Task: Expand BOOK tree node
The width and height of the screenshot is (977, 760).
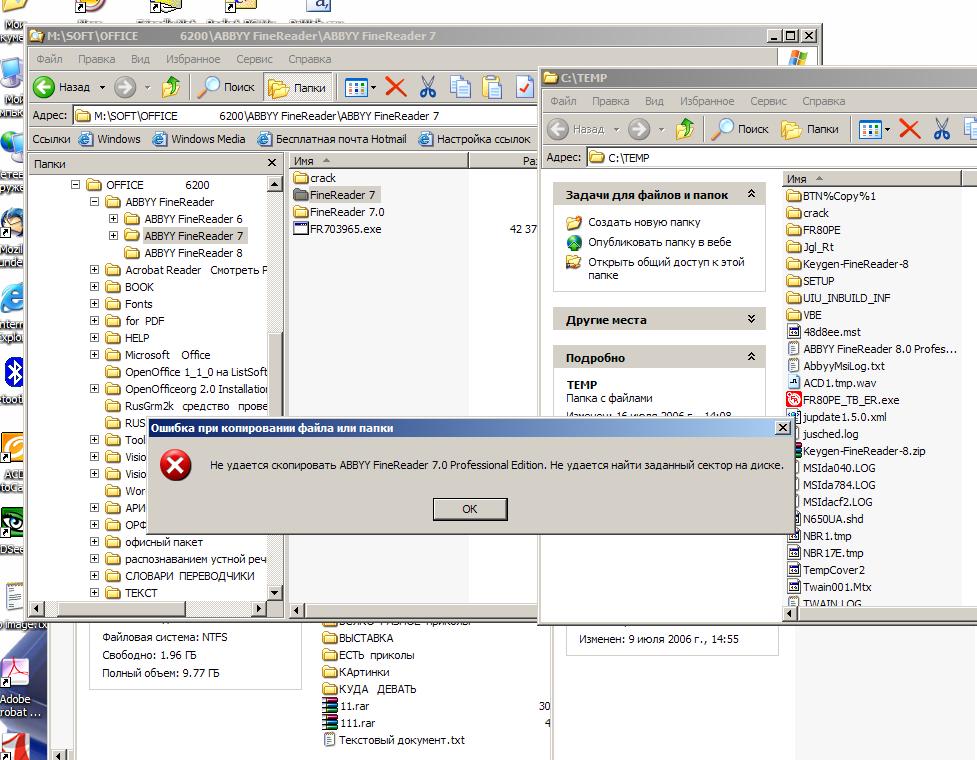Action: pyautogui.click(x=94, y=287)
